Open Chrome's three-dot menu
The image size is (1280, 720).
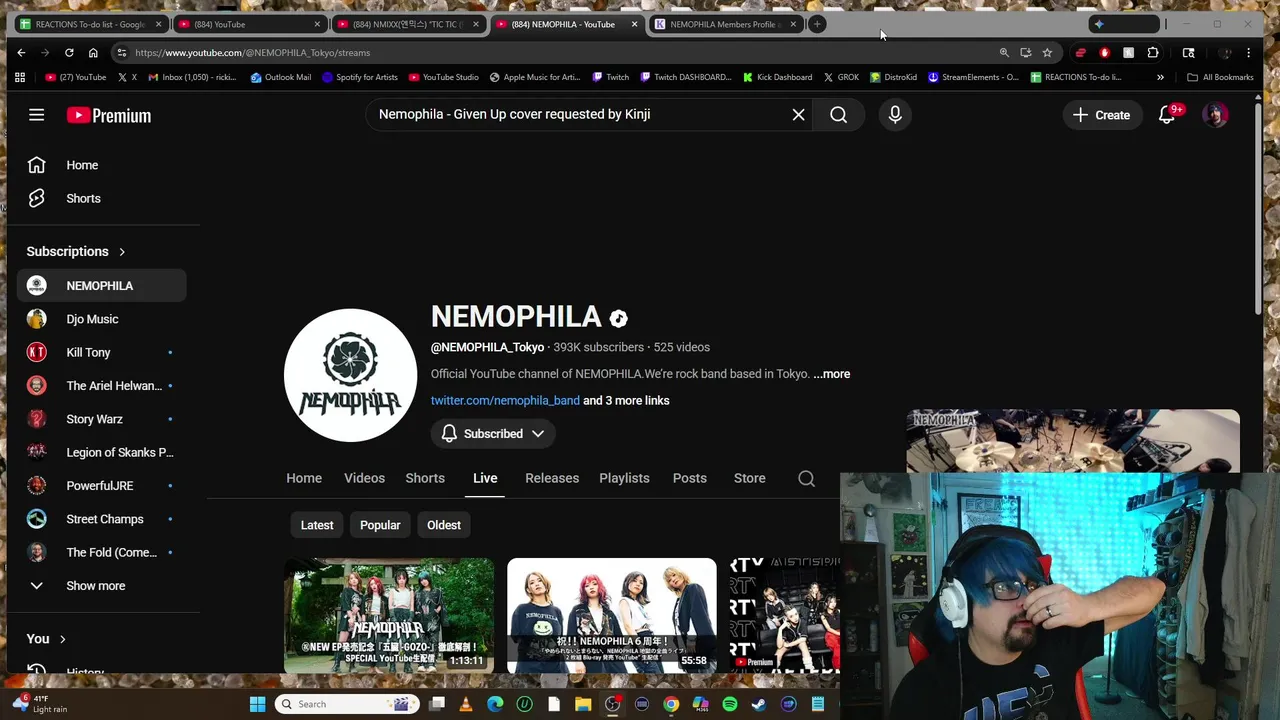pyautogui.click(x=1248, y=52)
